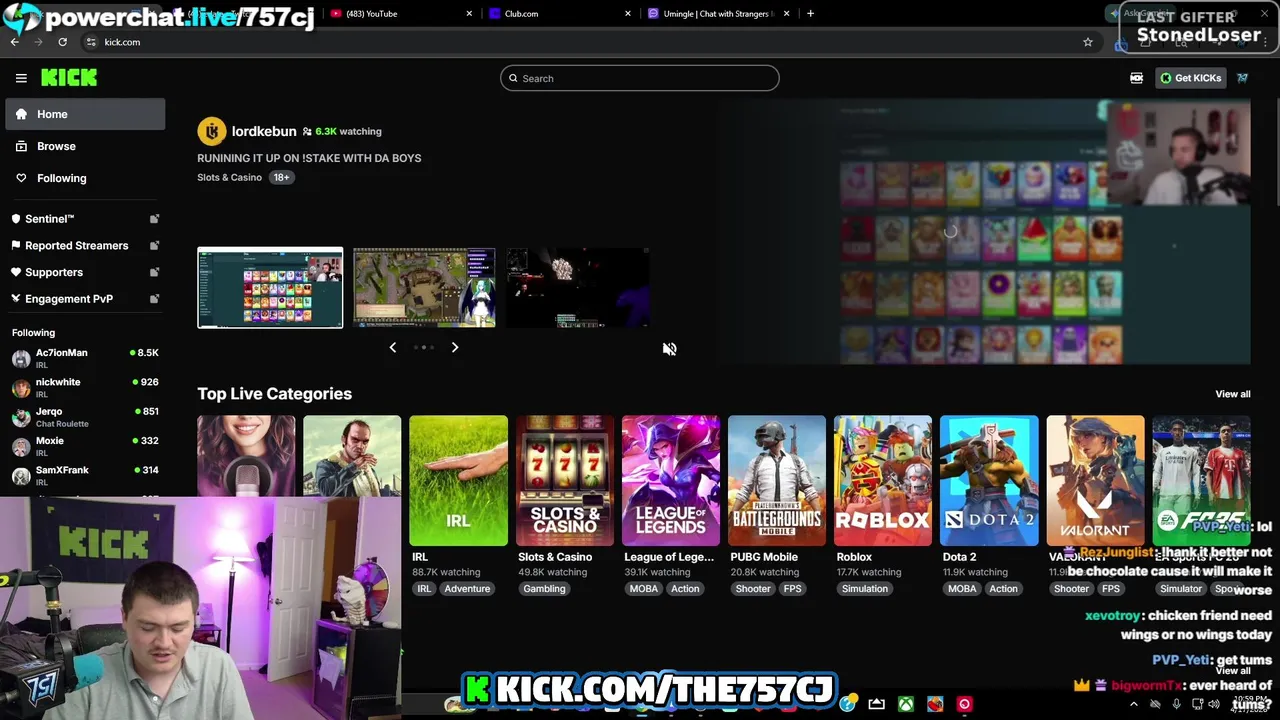Open the IRL category card

tap(458, 480)
